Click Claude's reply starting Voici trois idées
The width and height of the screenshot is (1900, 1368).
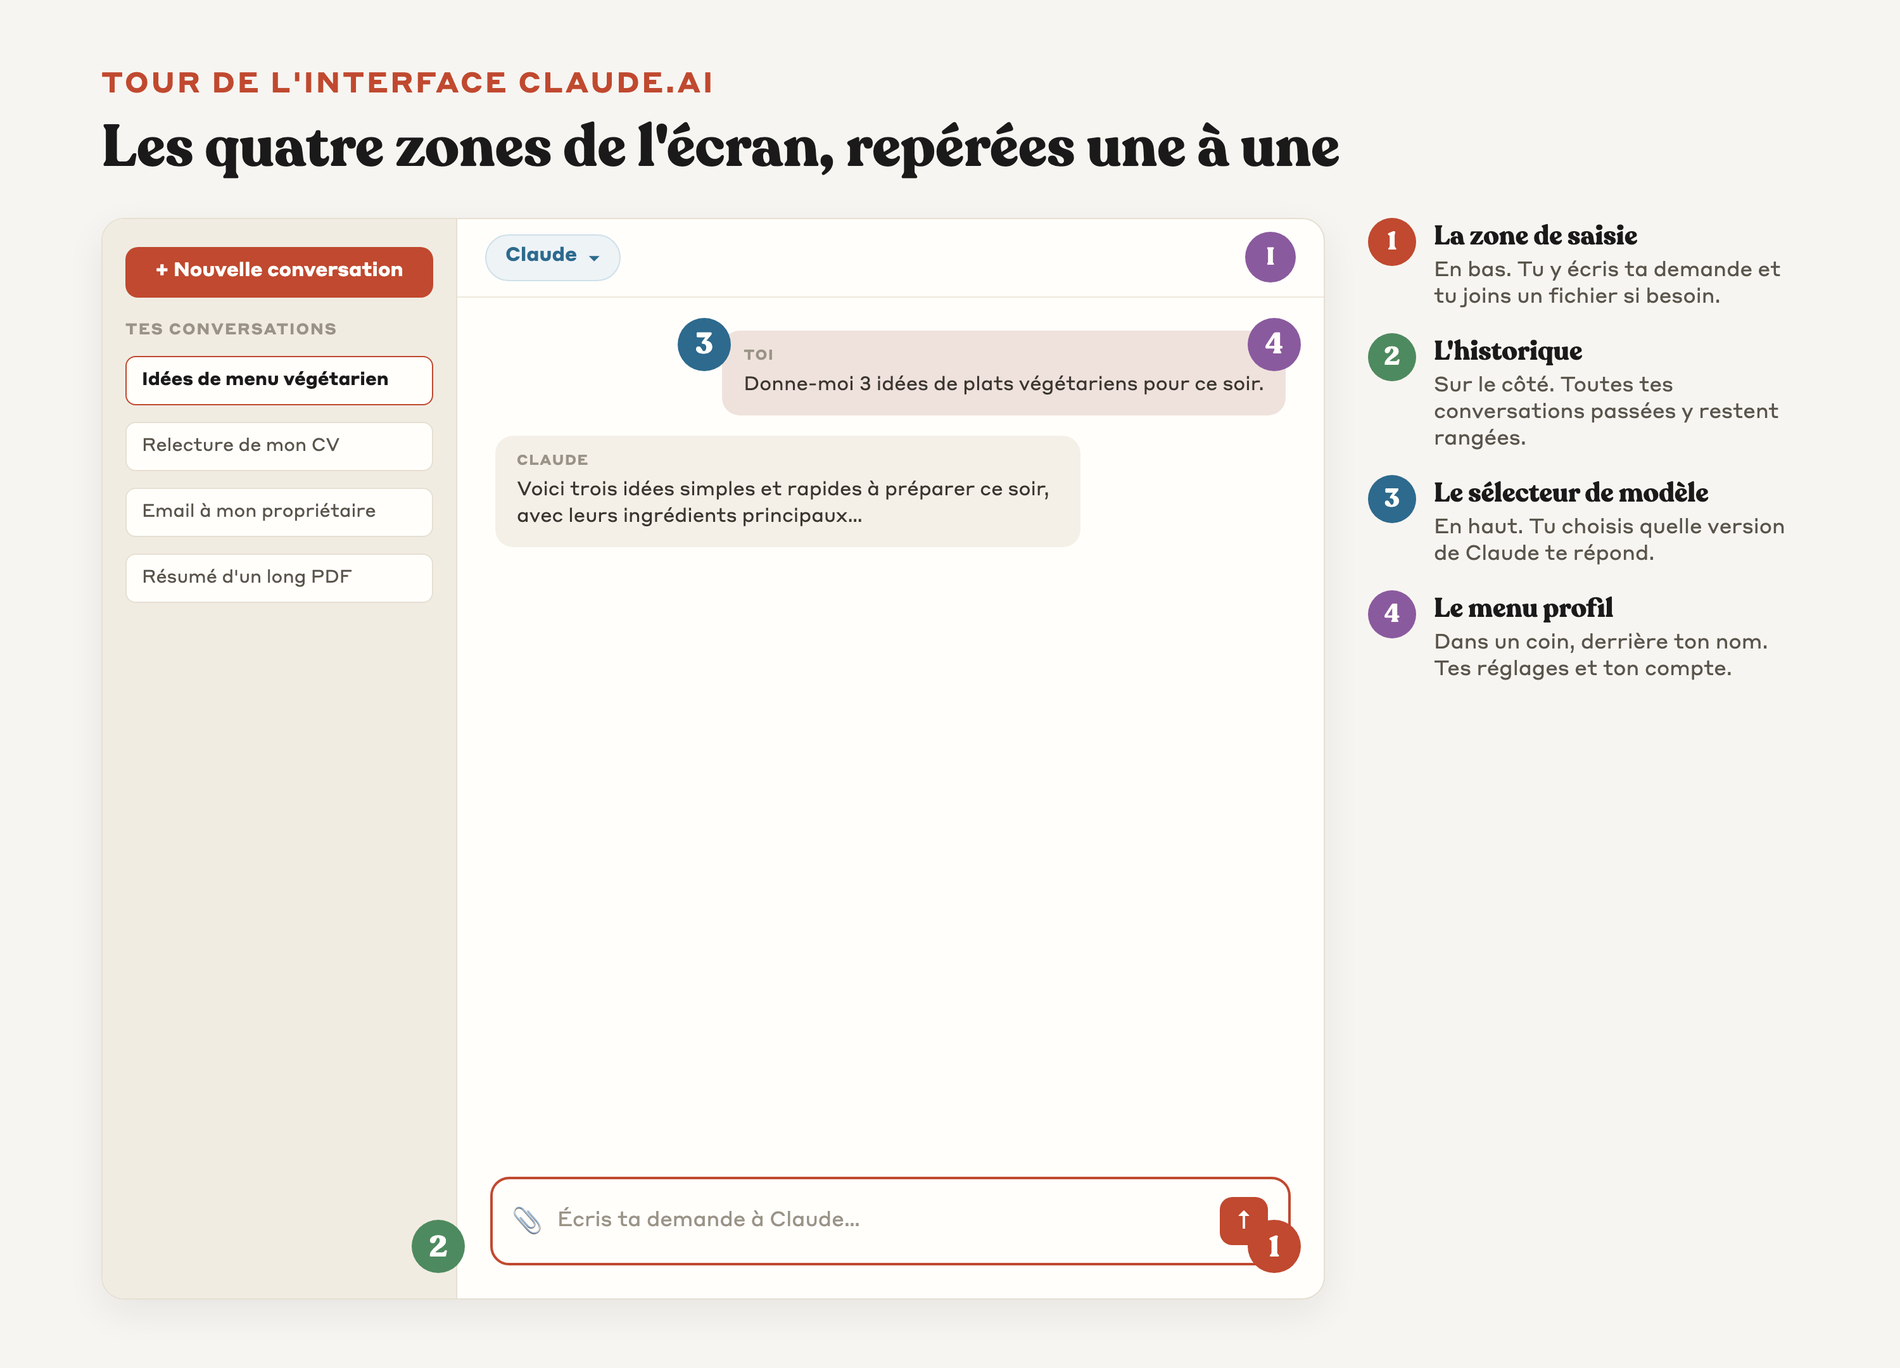[x=787, y=491]
